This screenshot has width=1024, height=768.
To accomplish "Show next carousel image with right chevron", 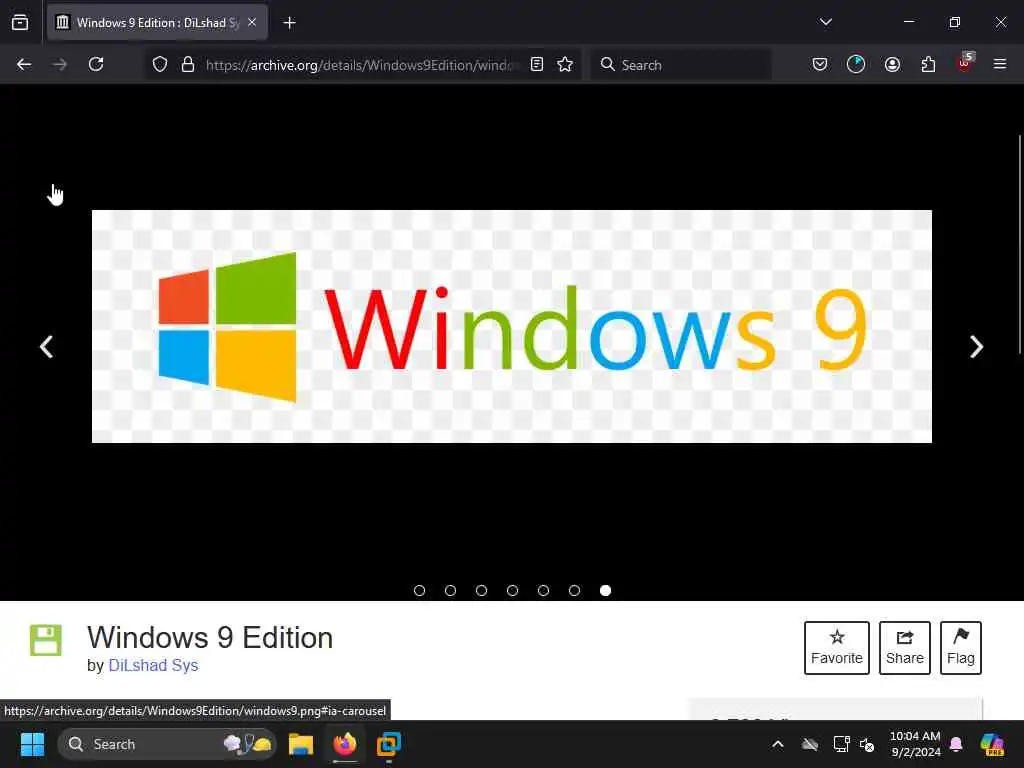I will click(976, 347).
